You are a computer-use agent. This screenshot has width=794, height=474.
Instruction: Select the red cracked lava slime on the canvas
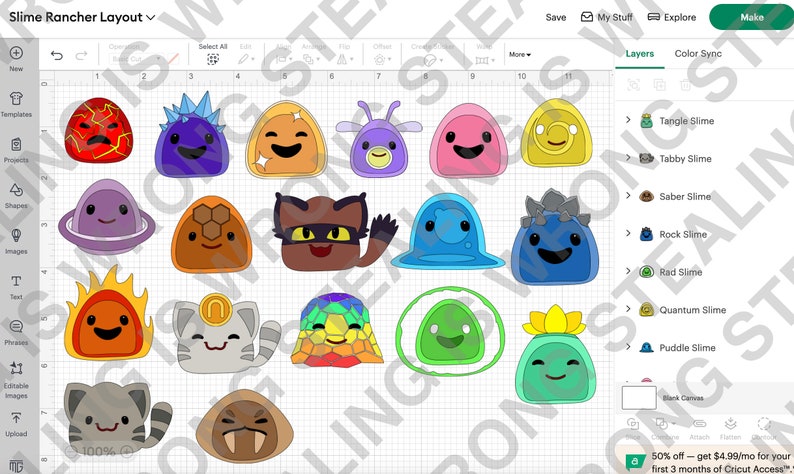click(x=98, y=130)
